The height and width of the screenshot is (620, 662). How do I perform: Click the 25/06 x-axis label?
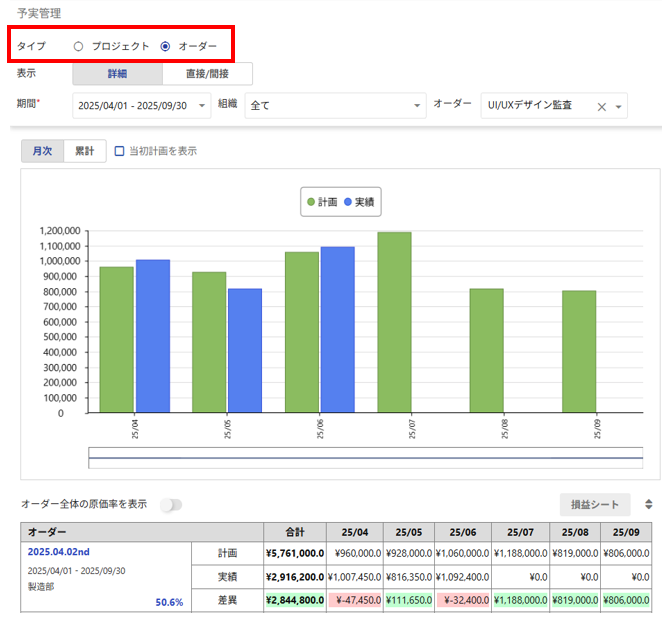pyautogui.click(x=320, y=429)
